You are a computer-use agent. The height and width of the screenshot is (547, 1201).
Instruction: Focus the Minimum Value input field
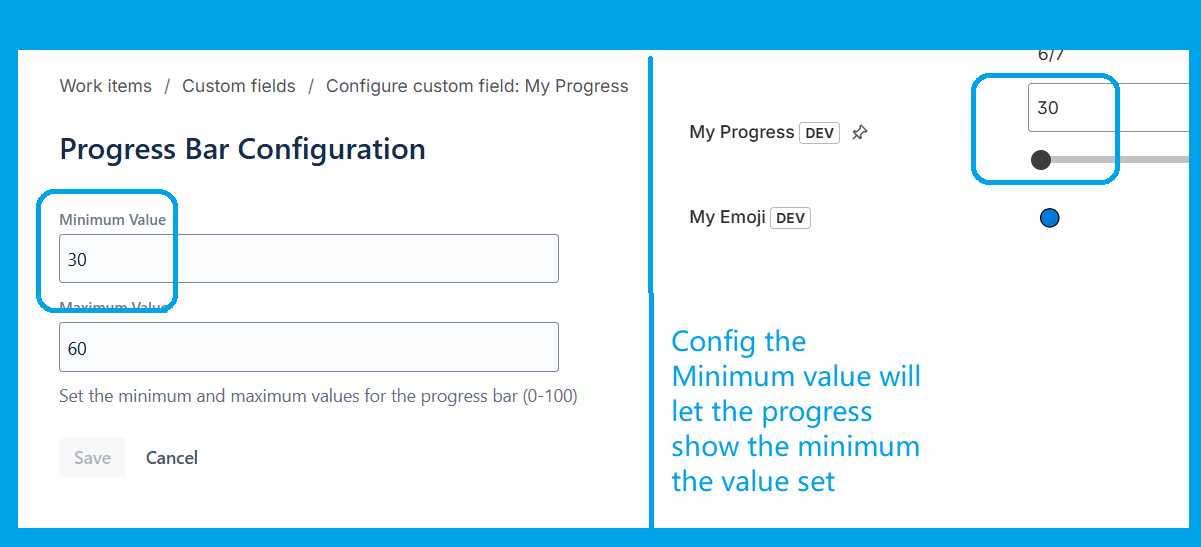pyautogui.click(x=308, y=259)
